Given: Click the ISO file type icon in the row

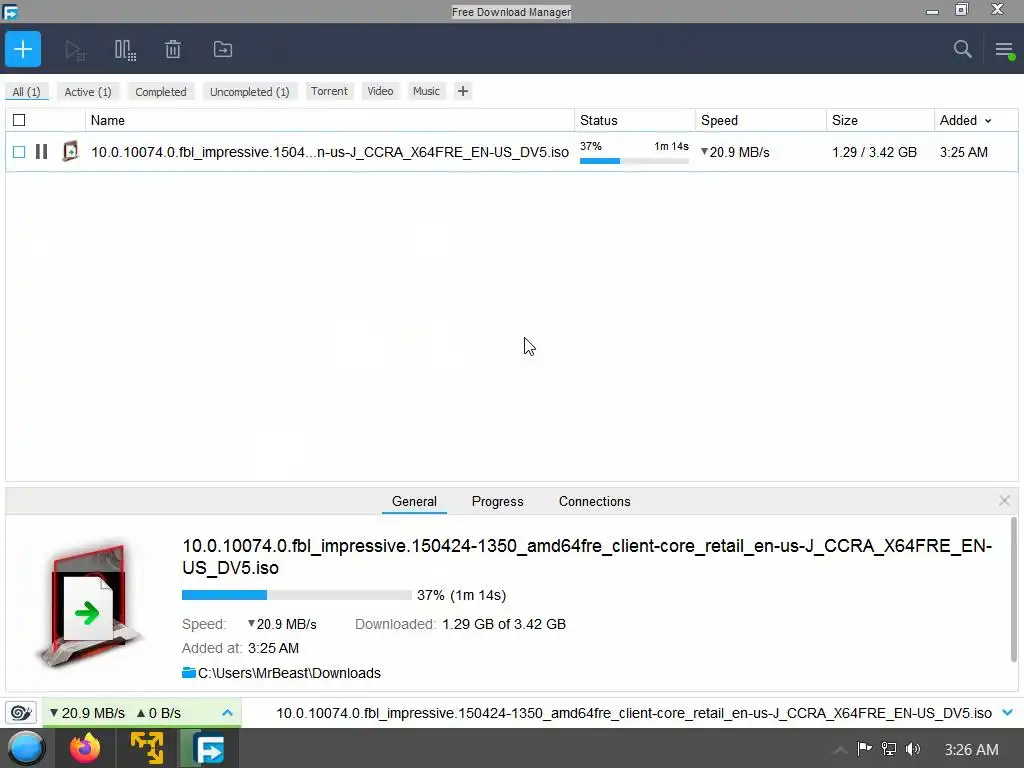Looking at the screenshot, I should [70, 152].
